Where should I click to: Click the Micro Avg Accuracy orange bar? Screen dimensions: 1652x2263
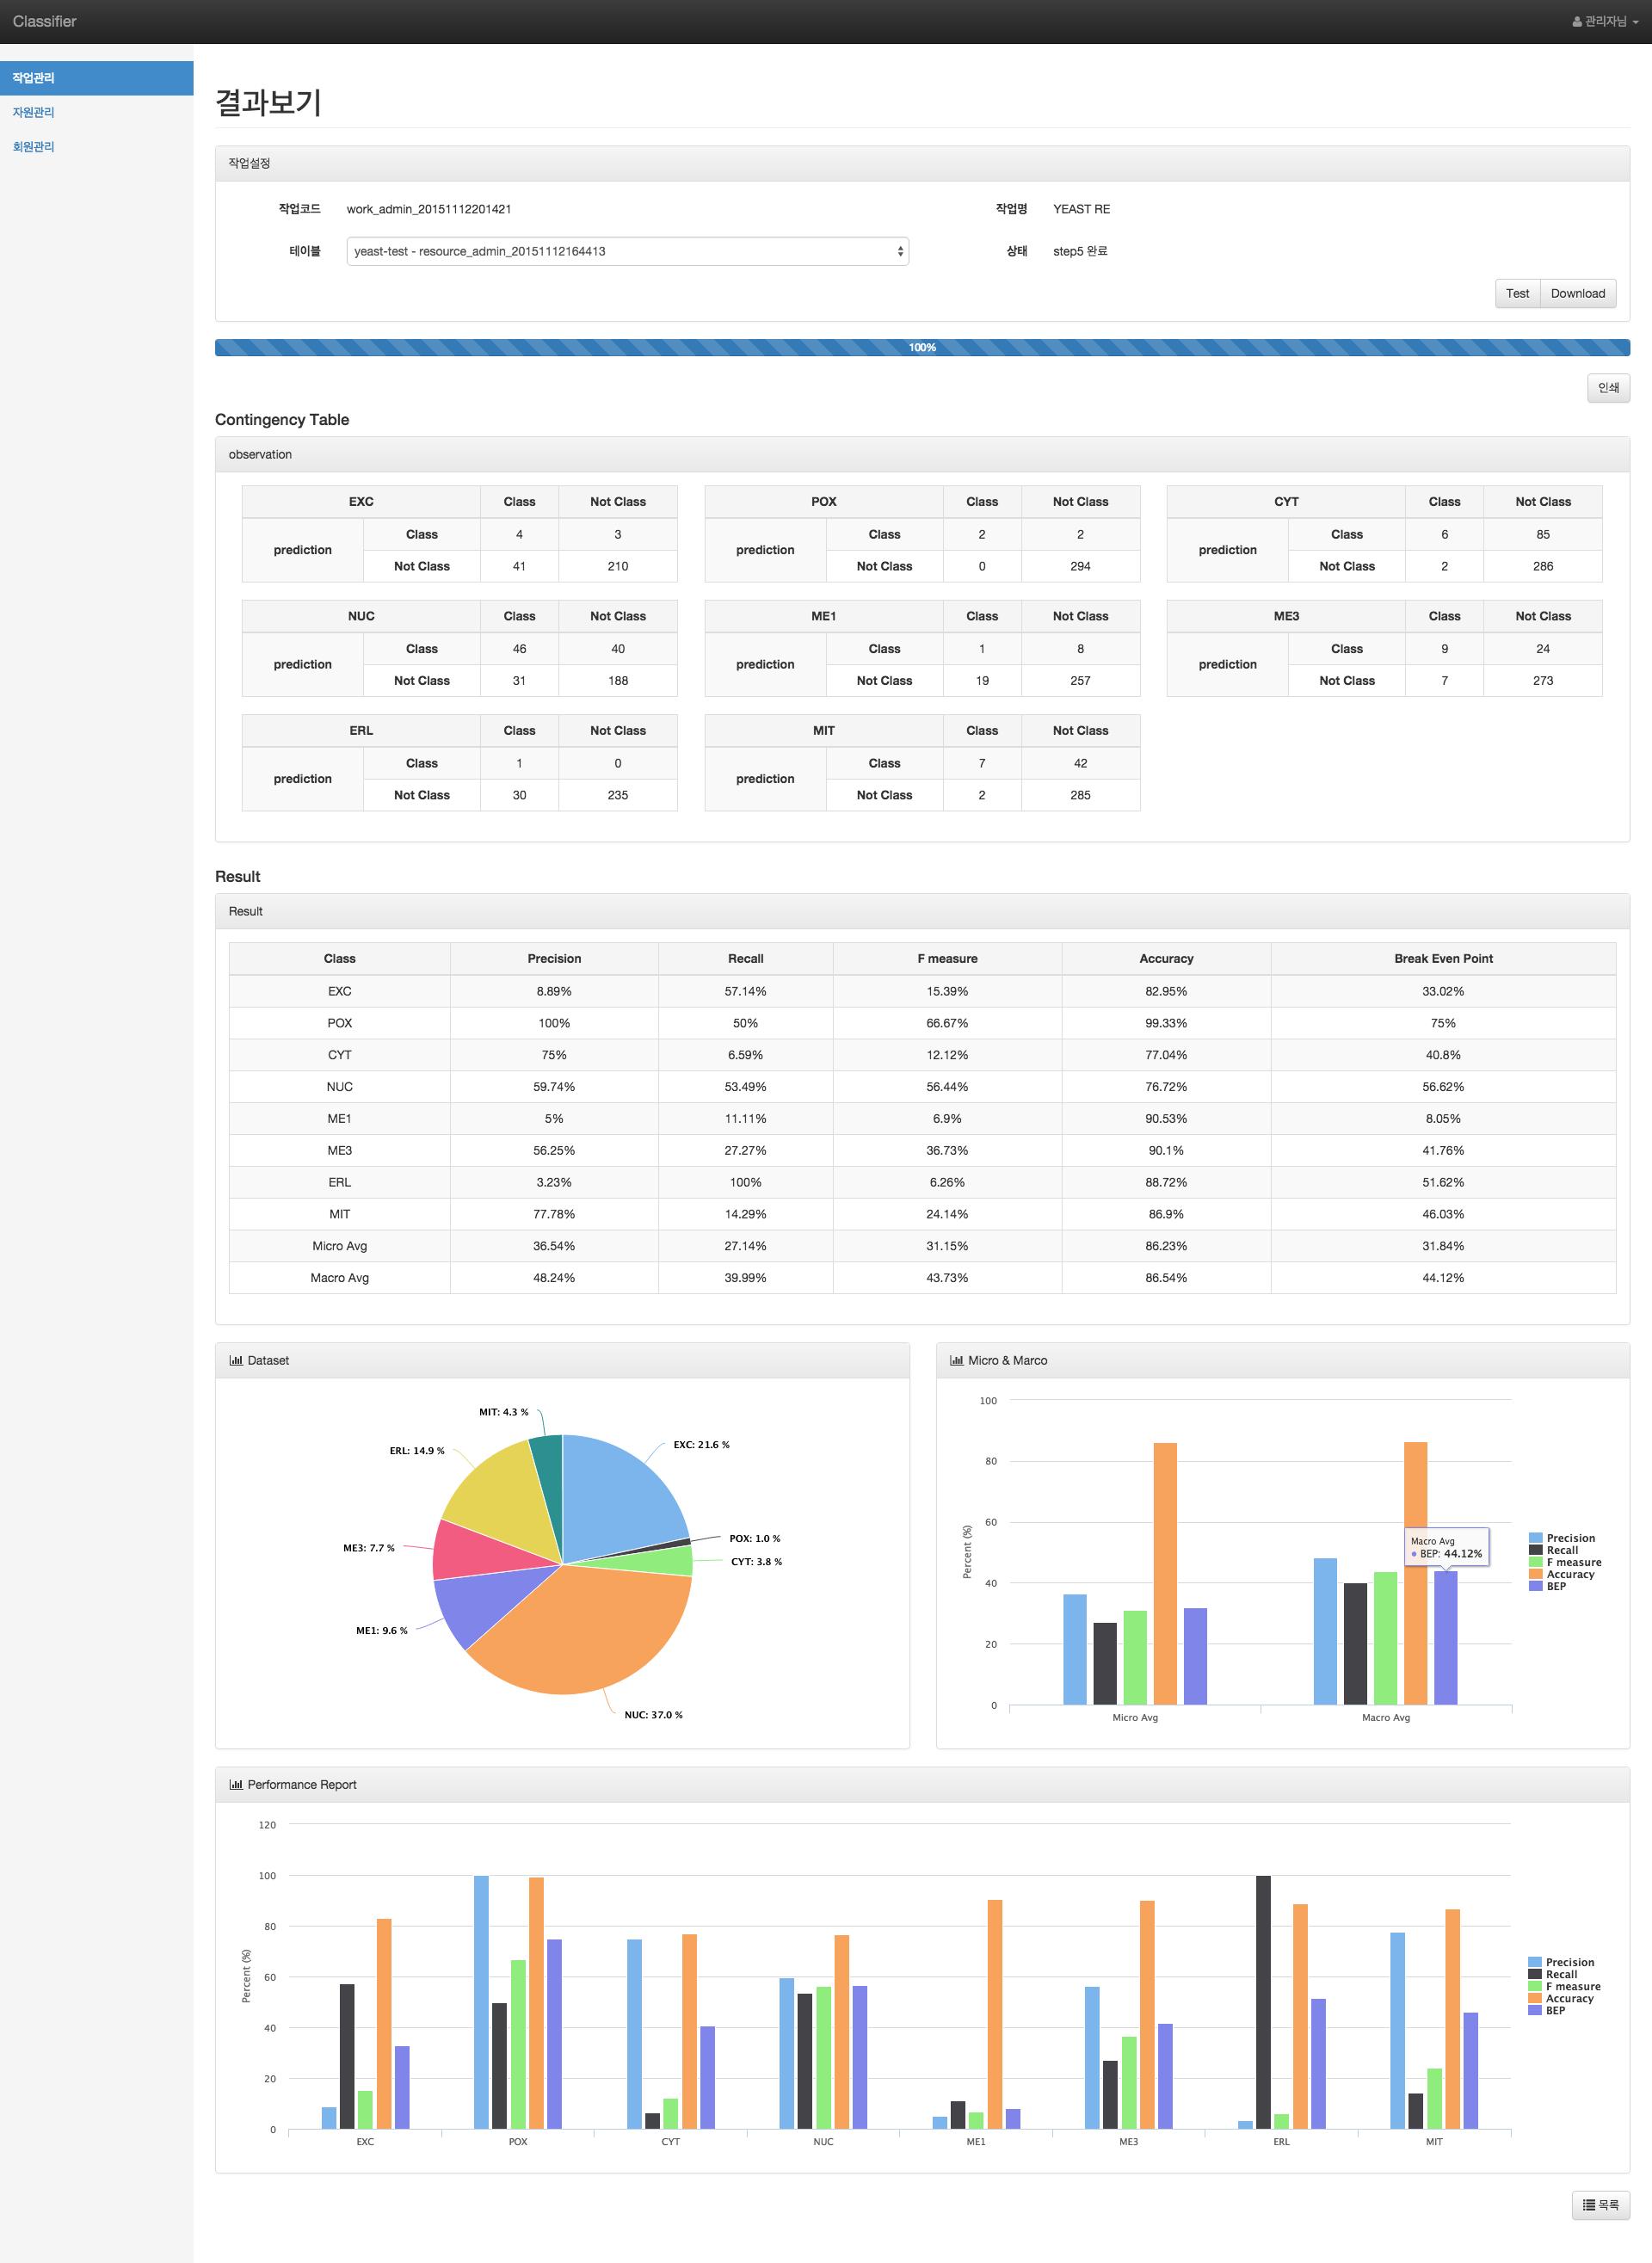click(x=1165, y=1573)
